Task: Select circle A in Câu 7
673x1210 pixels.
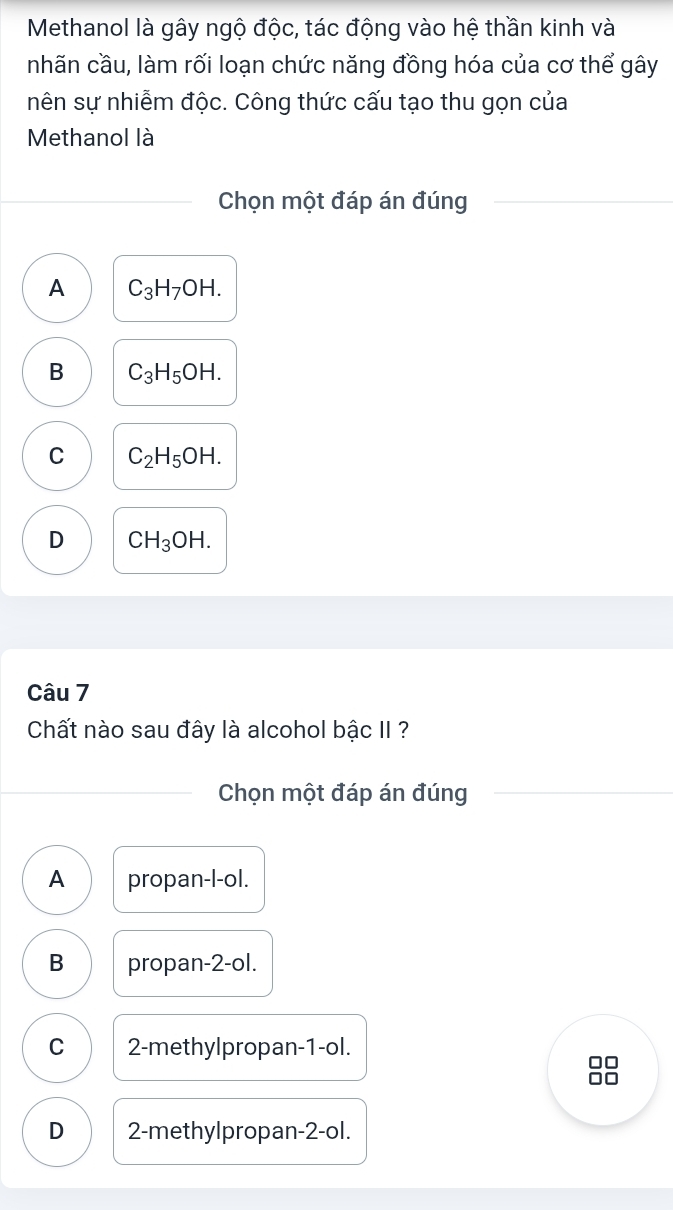Action: (57, 879)
